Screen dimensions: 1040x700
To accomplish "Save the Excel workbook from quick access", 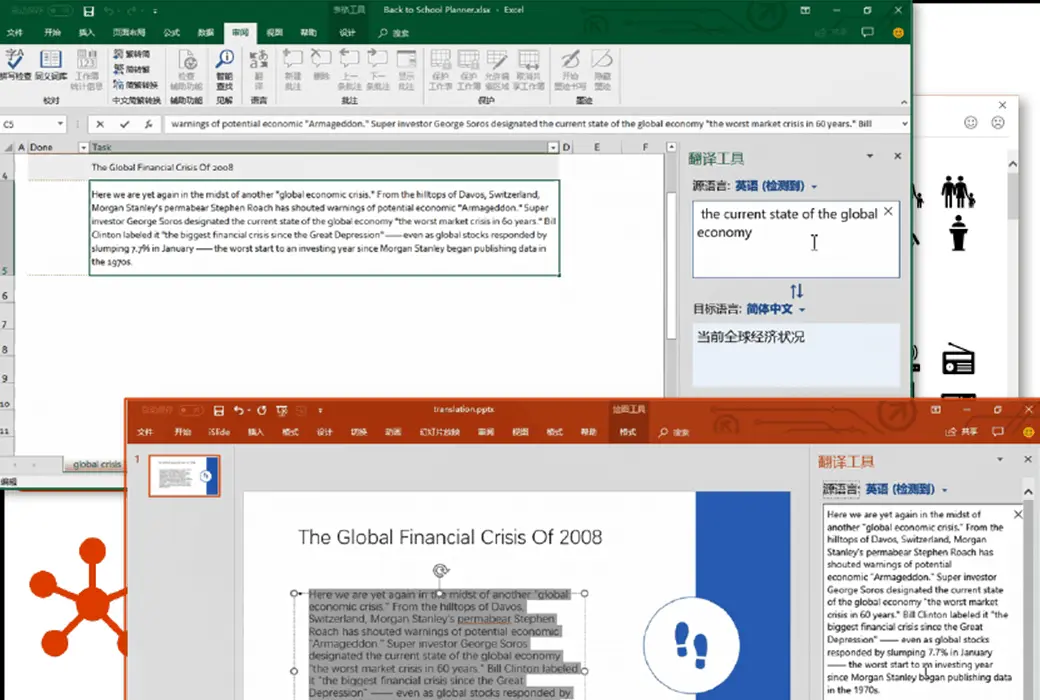I will (x=88, y=11).
